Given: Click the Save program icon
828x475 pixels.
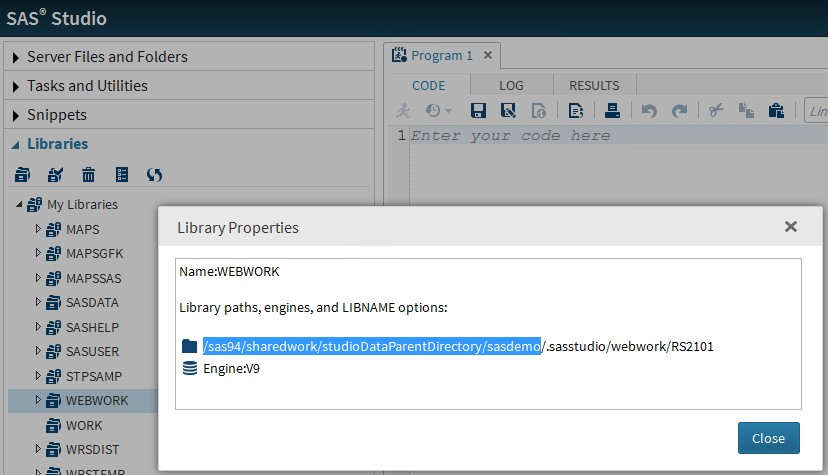Looking at the screenshot, I should pos(478,111).
